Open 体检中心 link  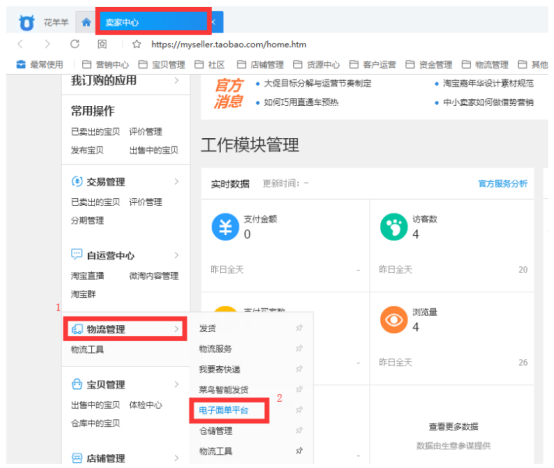[x=146, y=405]
